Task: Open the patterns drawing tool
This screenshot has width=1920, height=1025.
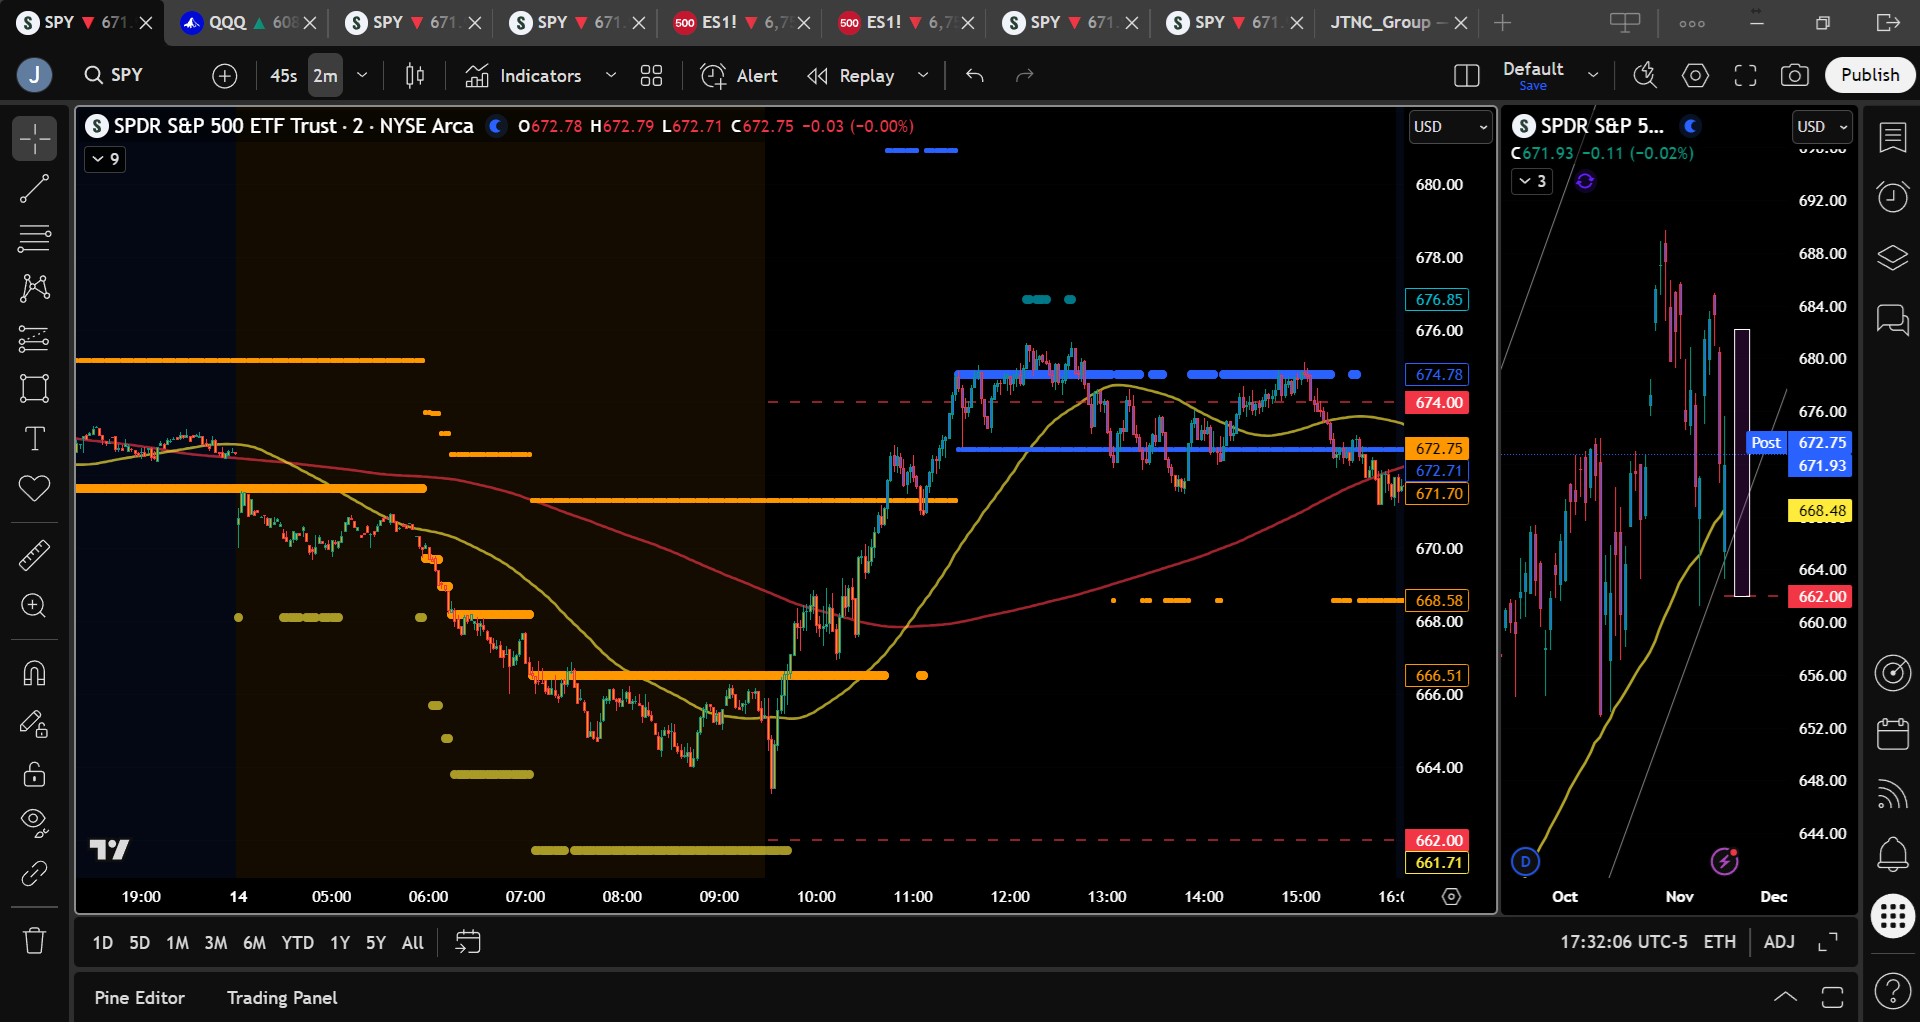Action: point(34,289)
